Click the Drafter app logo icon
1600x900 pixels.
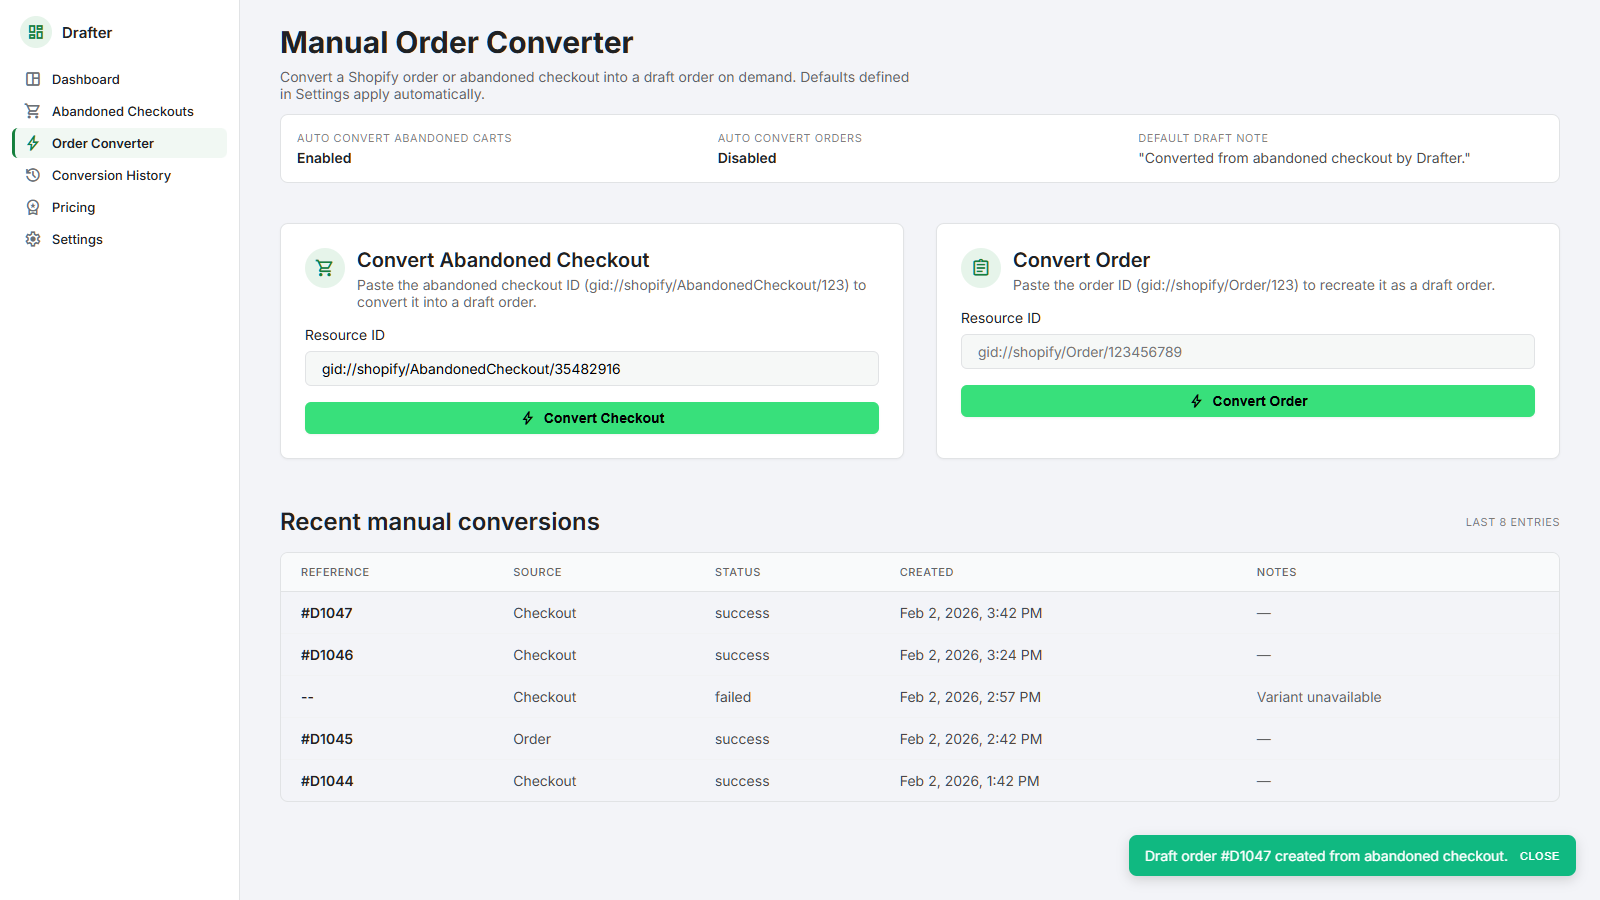[34, 32]
